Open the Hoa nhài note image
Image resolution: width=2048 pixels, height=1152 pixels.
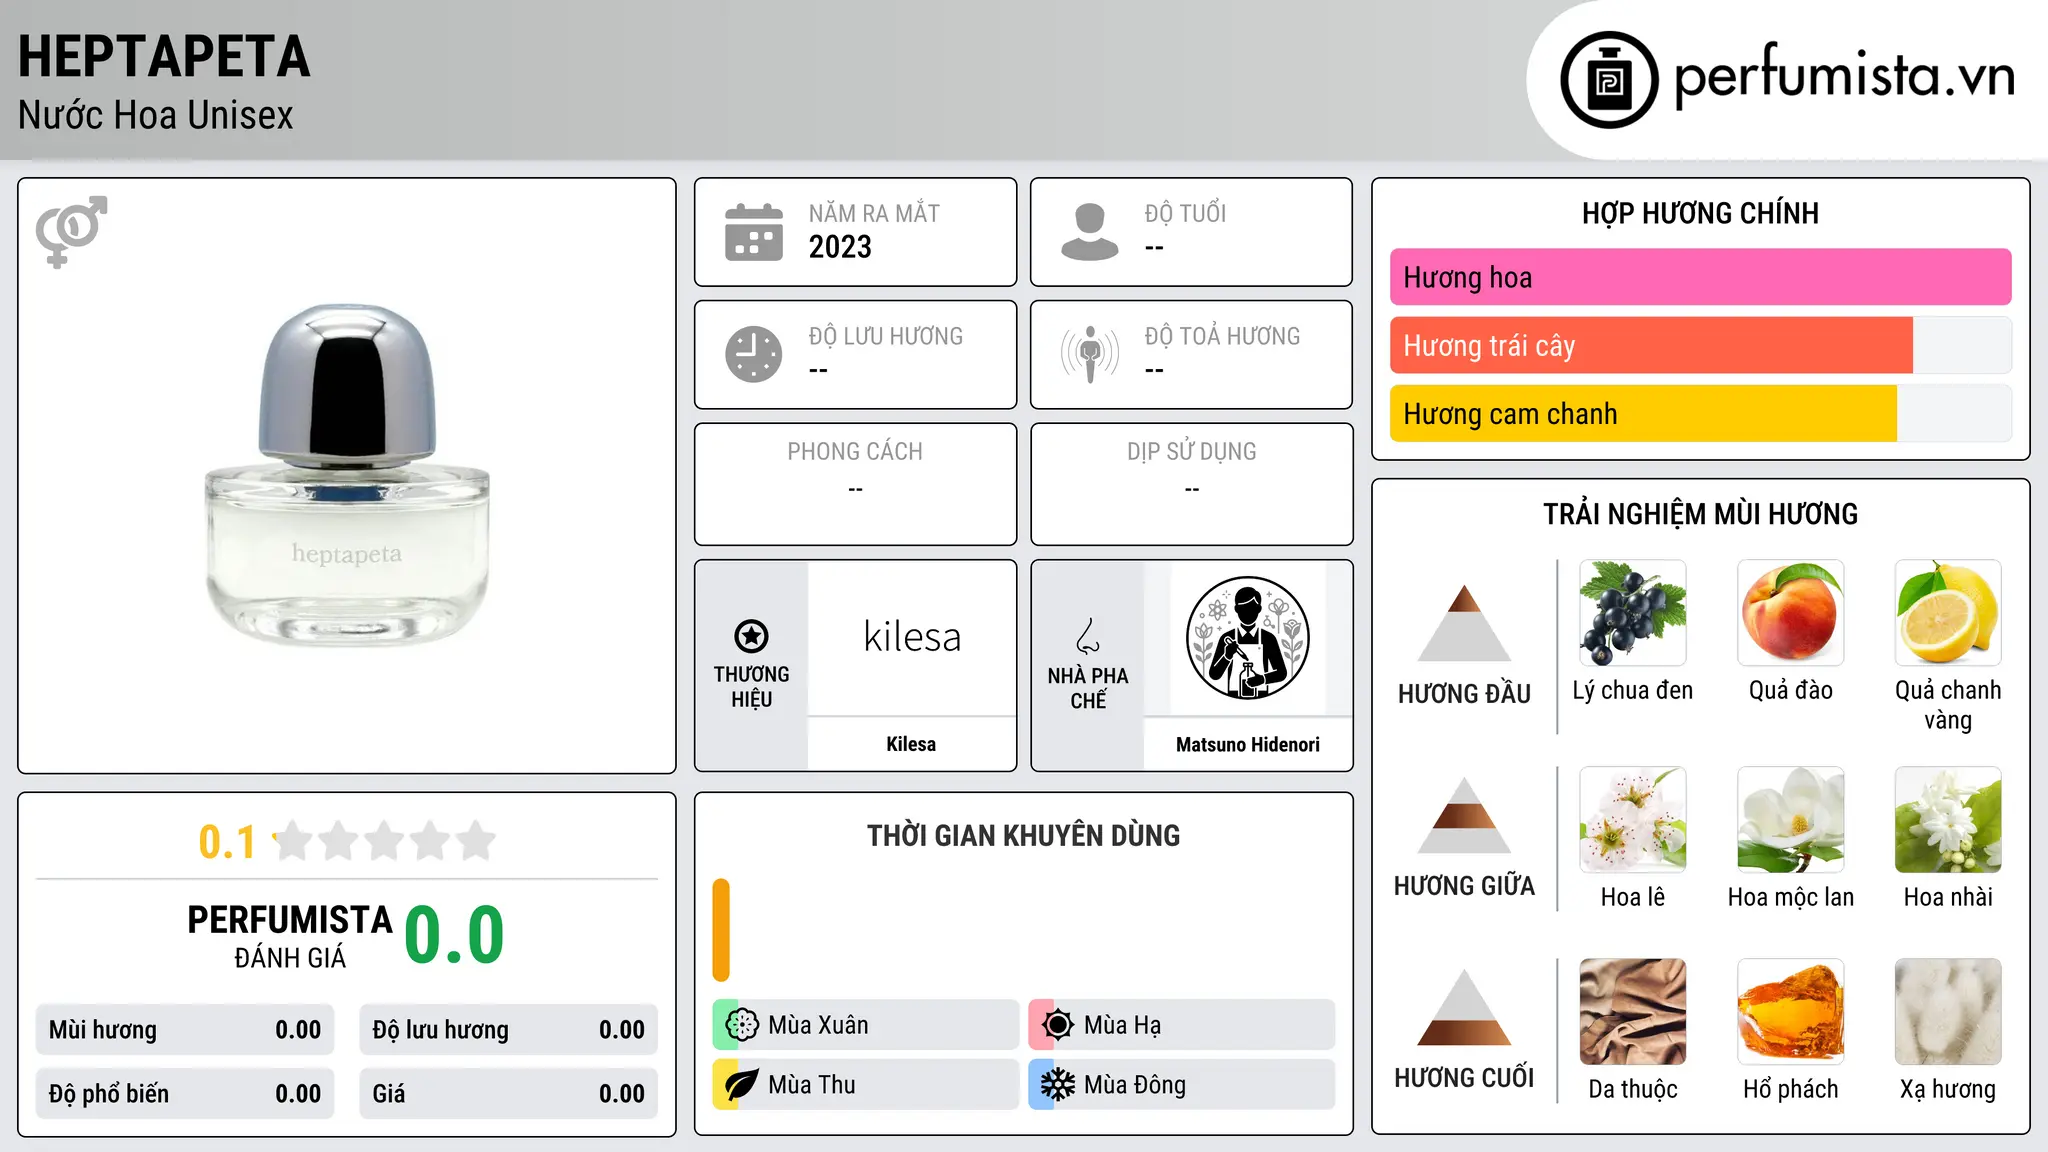[1948, 820]
